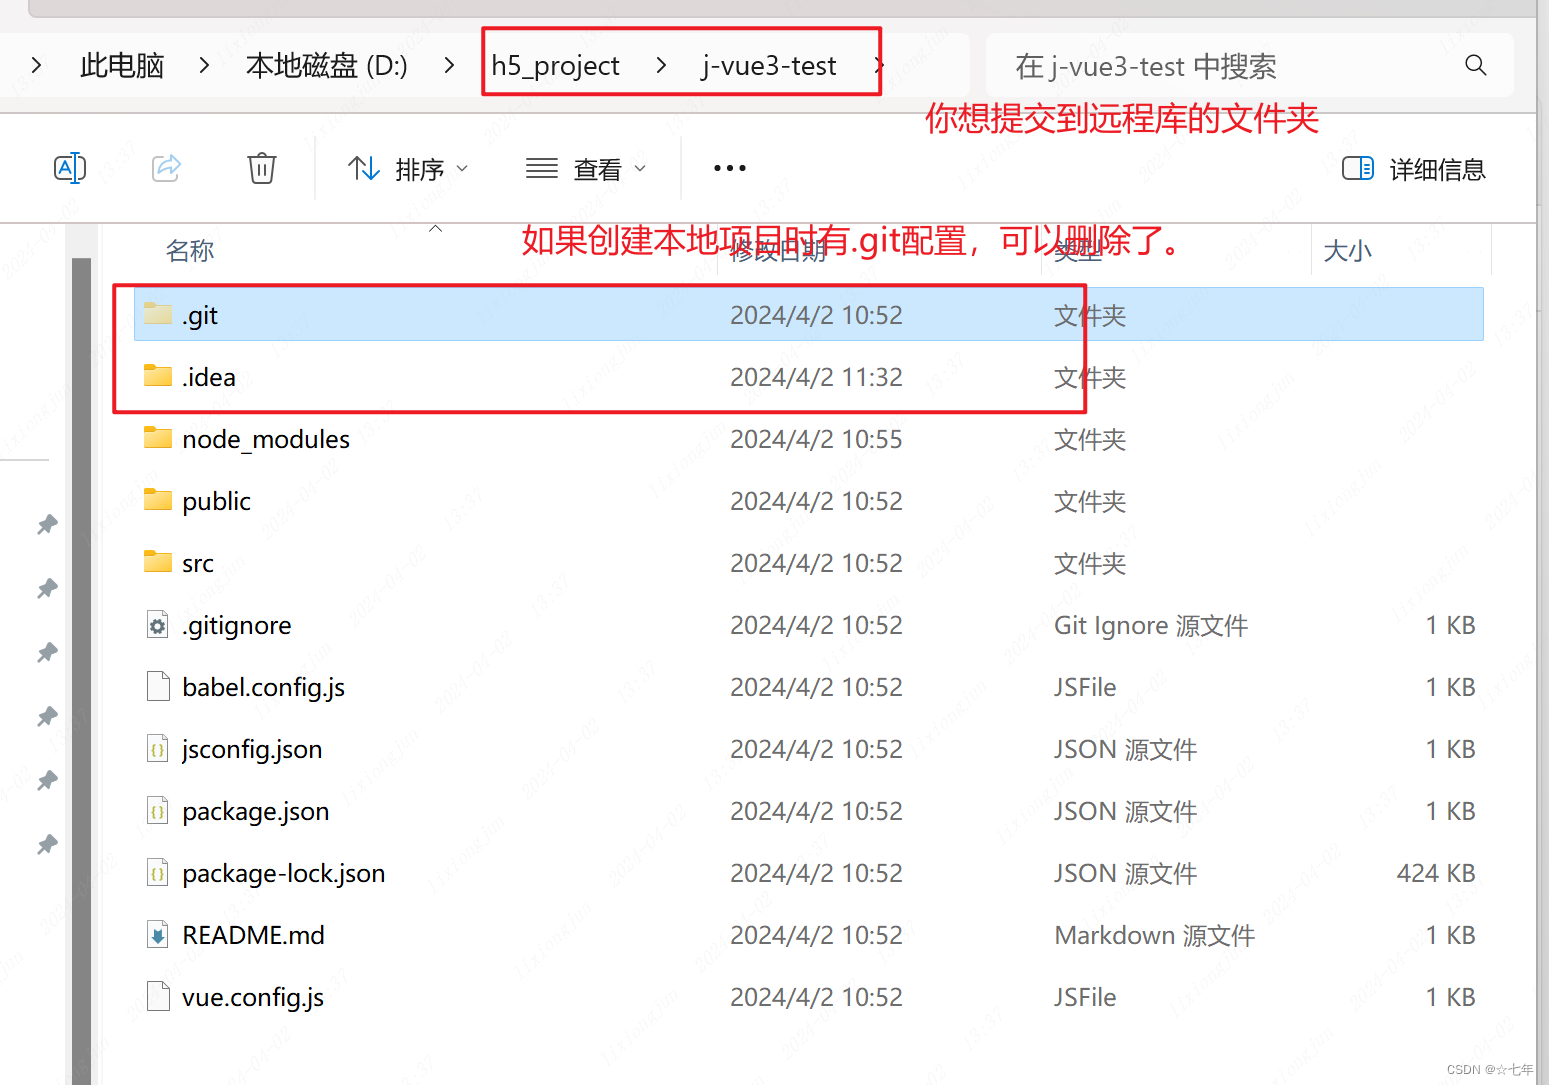Select the .gitignore file name
This screenshot has width=1549, height=1085.
[x=237, y=626]
